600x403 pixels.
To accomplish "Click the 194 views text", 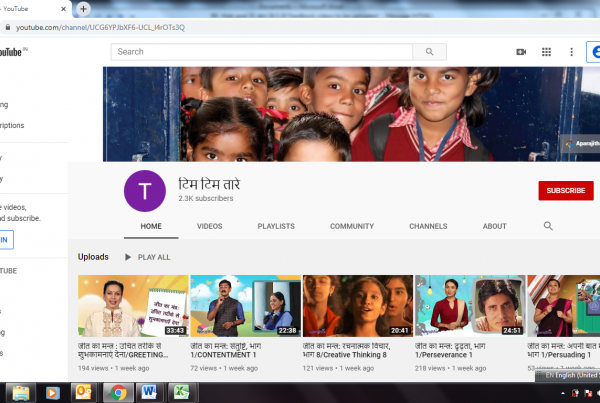I will pyautogui.click(x=93, y=368).
